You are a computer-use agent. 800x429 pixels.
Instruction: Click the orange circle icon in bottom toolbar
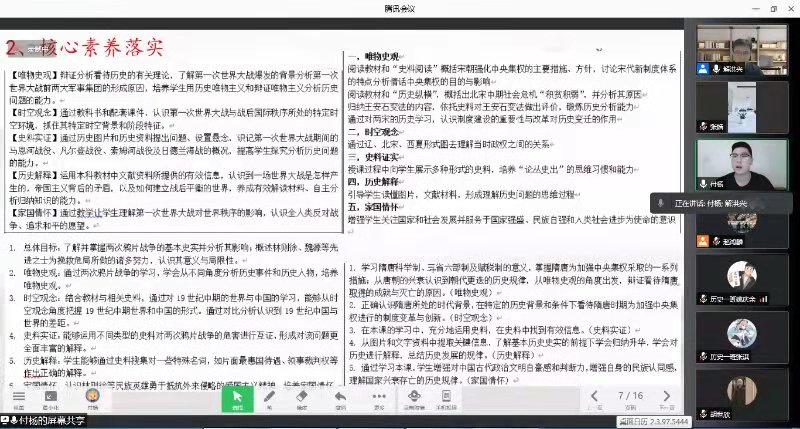tap(93, 398)
